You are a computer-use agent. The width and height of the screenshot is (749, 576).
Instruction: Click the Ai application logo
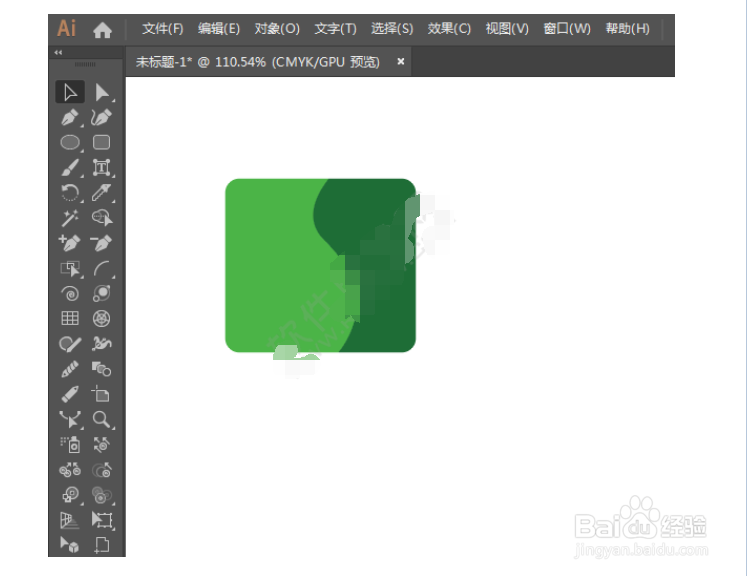click(66, 29)
